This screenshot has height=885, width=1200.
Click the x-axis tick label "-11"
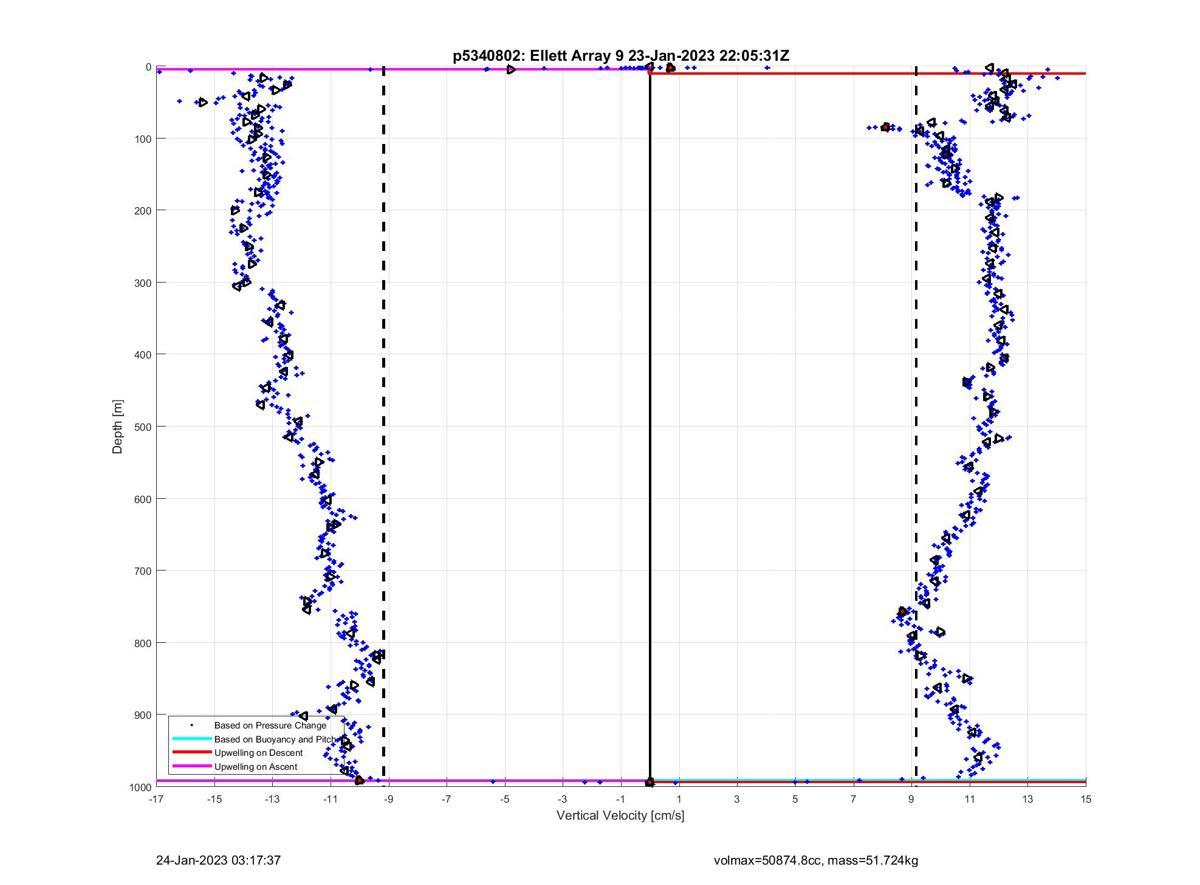click(330, 799)
